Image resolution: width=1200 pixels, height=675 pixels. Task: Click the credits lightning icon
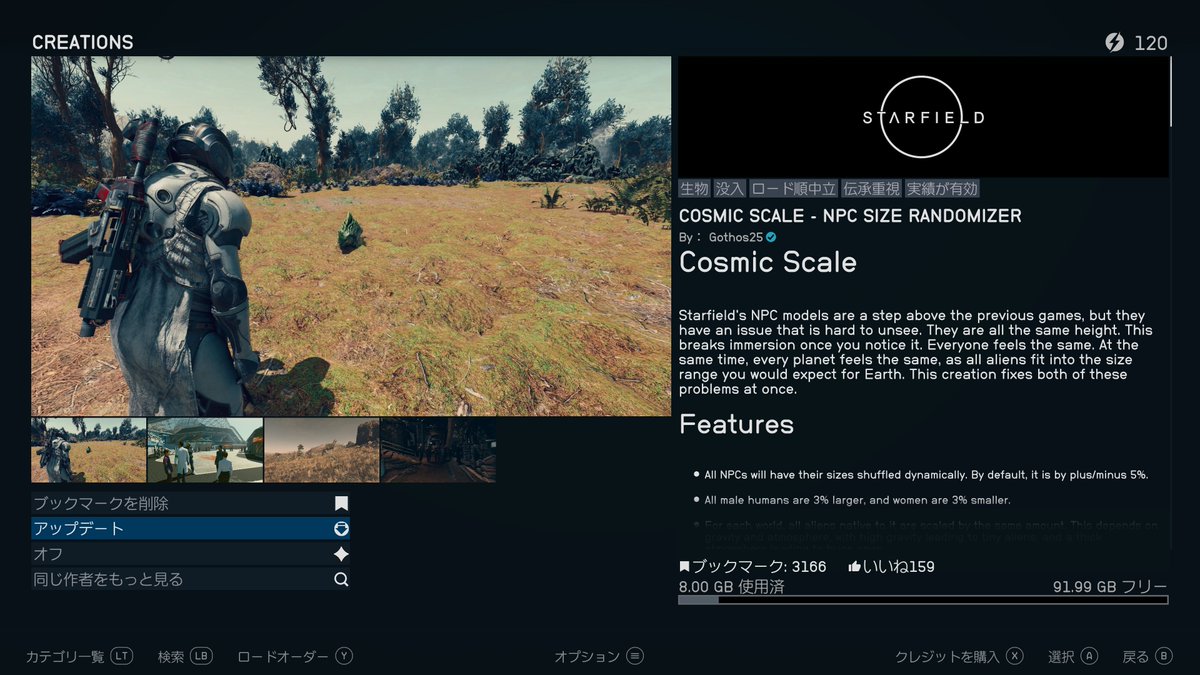(x=1114, y=42)
